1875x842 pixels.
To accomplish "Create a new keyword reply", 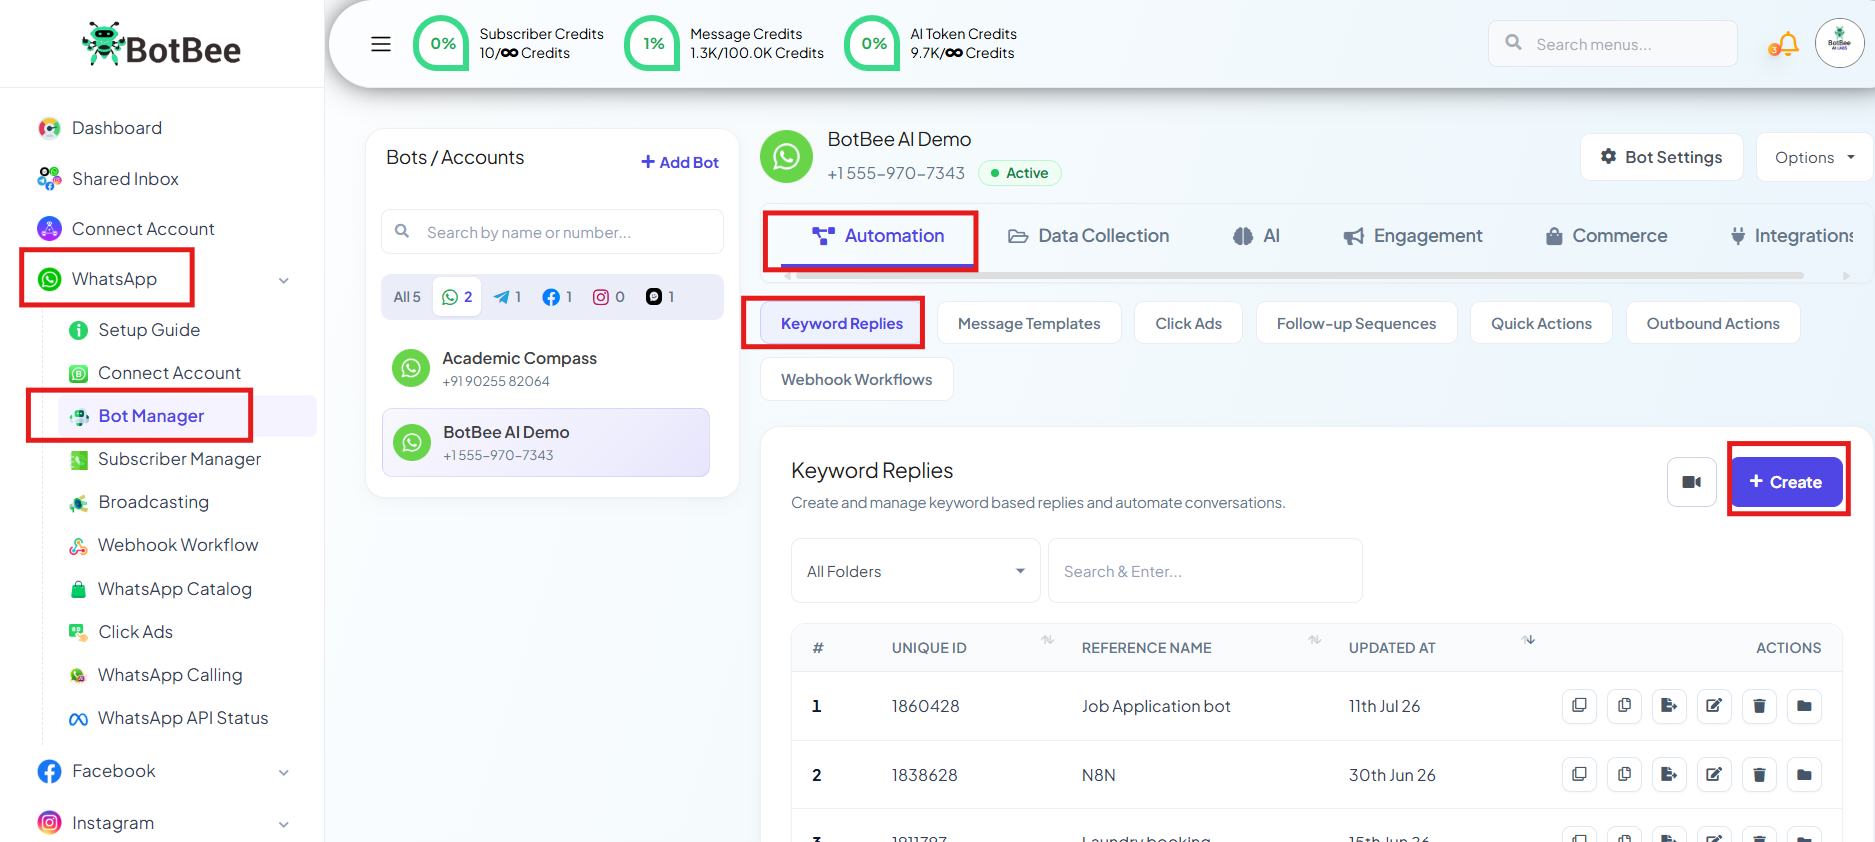I will click(x=1786, y=482).
